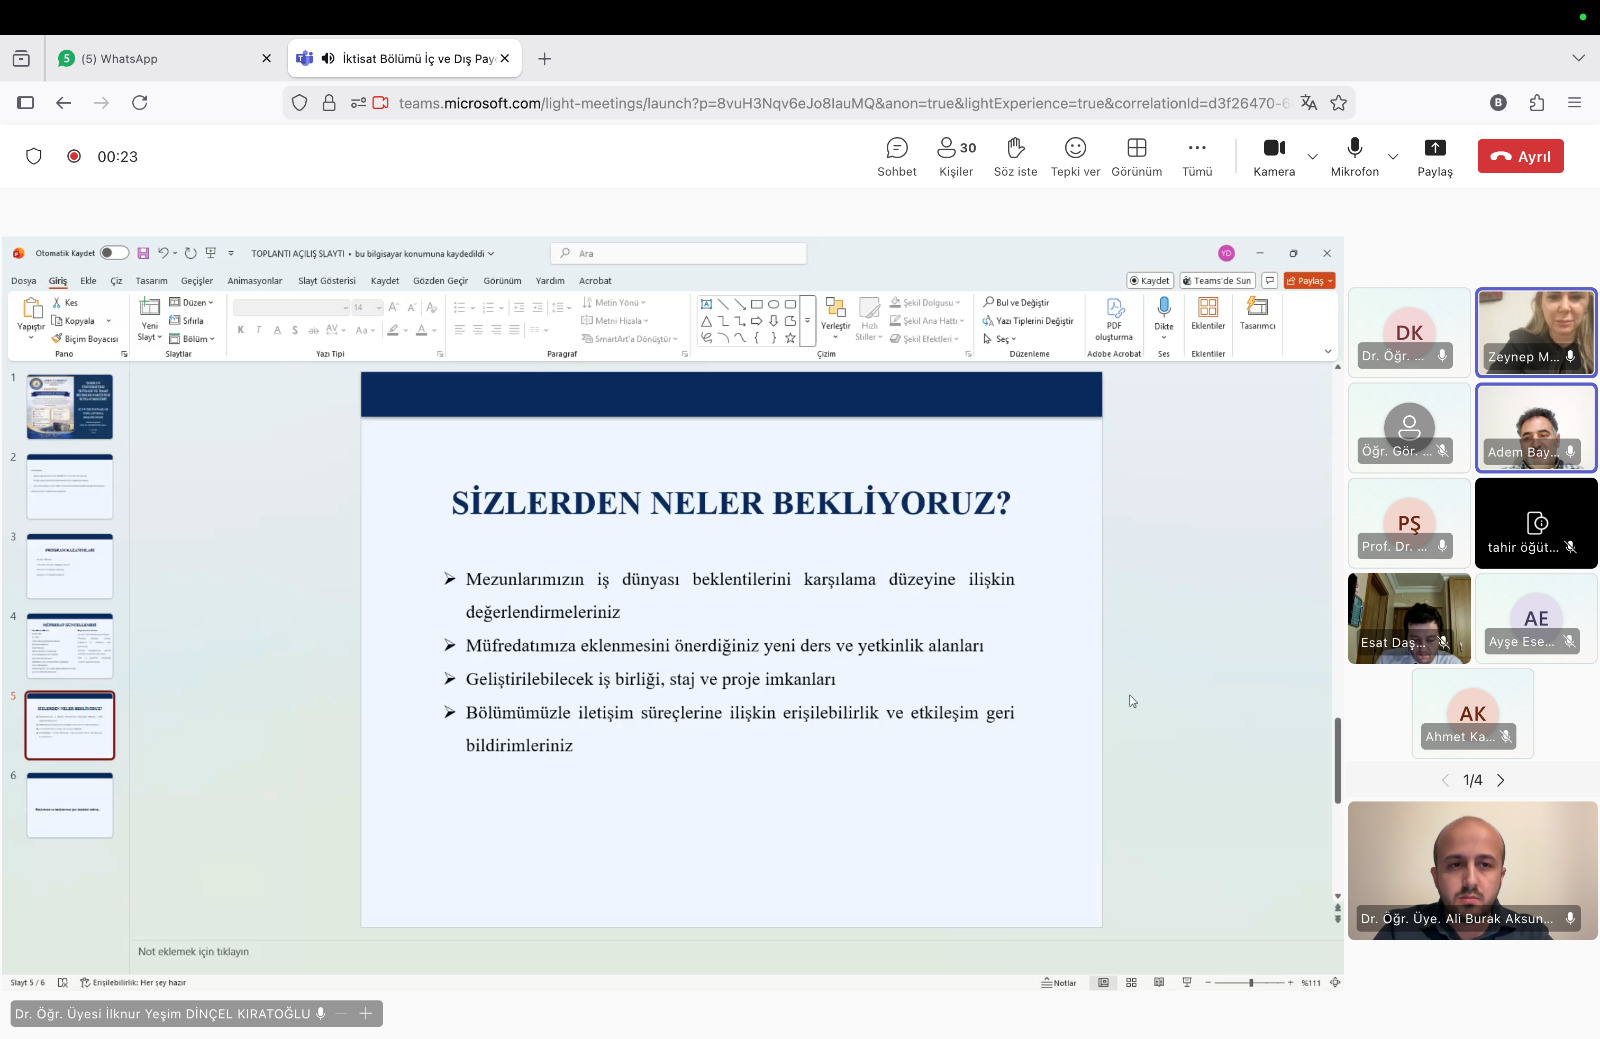Open Tepki ver reactions
This screenshot has height=1039, width=1600.
pos(1075,157)
